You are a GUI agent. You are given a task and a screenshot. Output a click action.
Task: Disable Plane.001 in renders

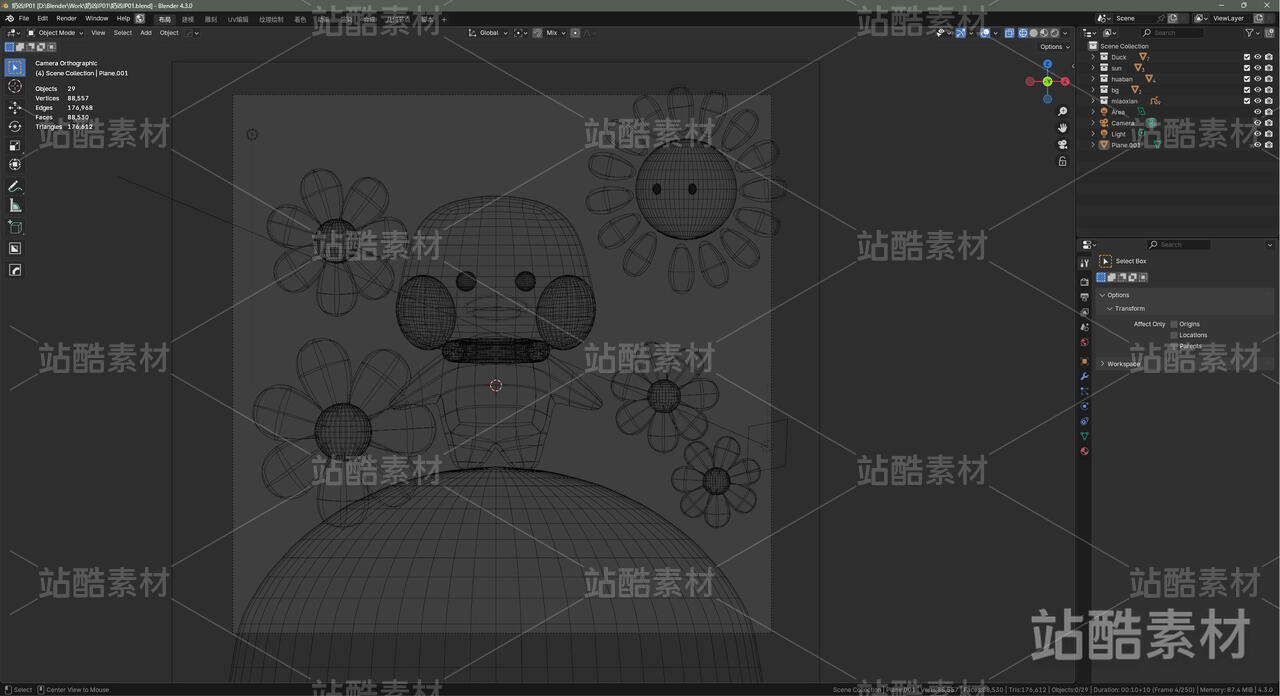pos(1269,145)
